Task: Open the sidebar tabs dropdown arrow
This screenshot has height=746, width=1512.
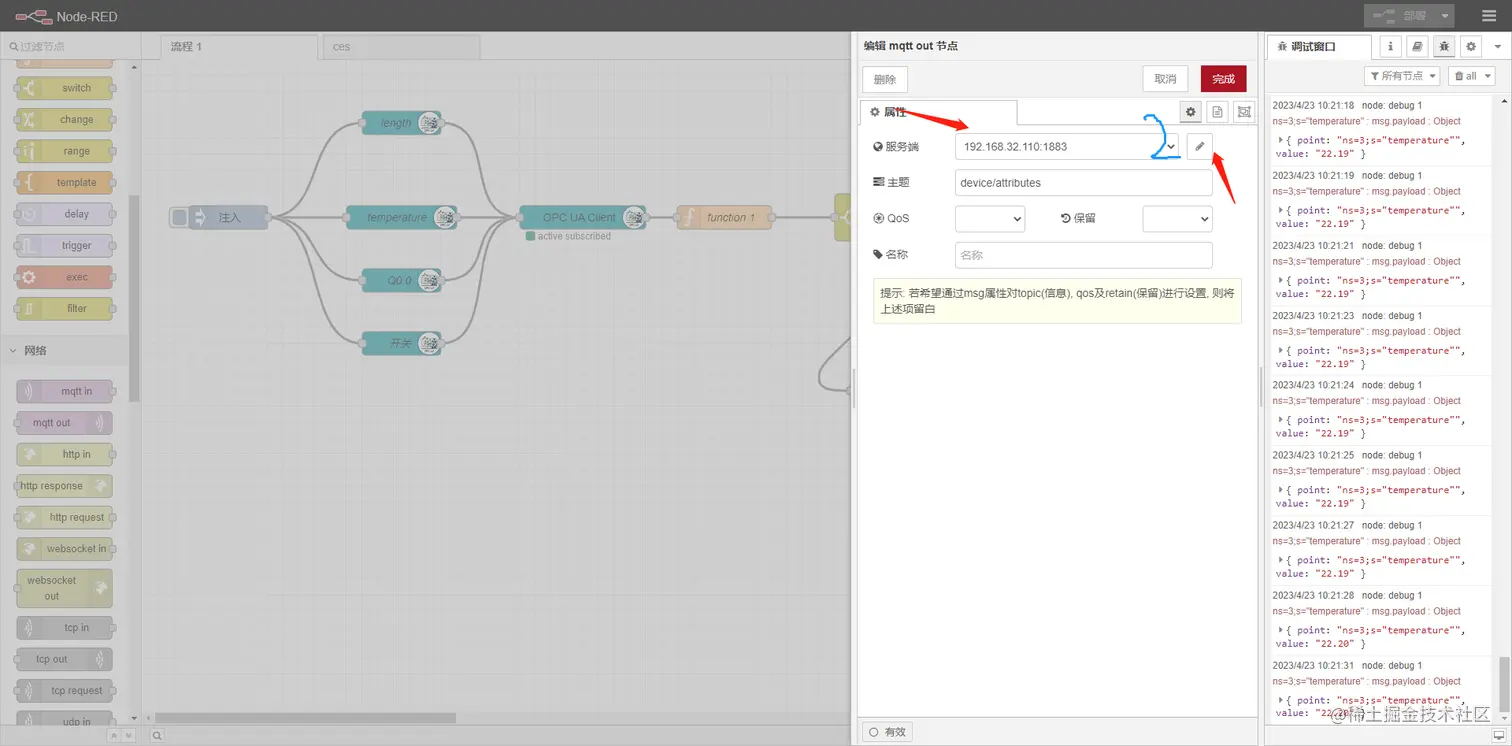Action: point(1497,46)
